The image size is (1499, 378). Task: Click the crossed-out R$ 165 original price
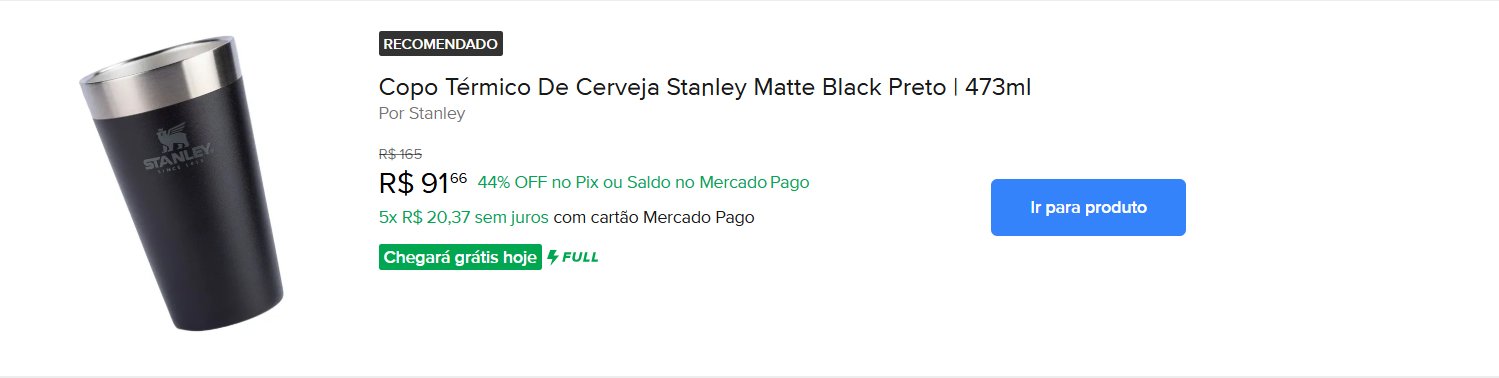400,154
